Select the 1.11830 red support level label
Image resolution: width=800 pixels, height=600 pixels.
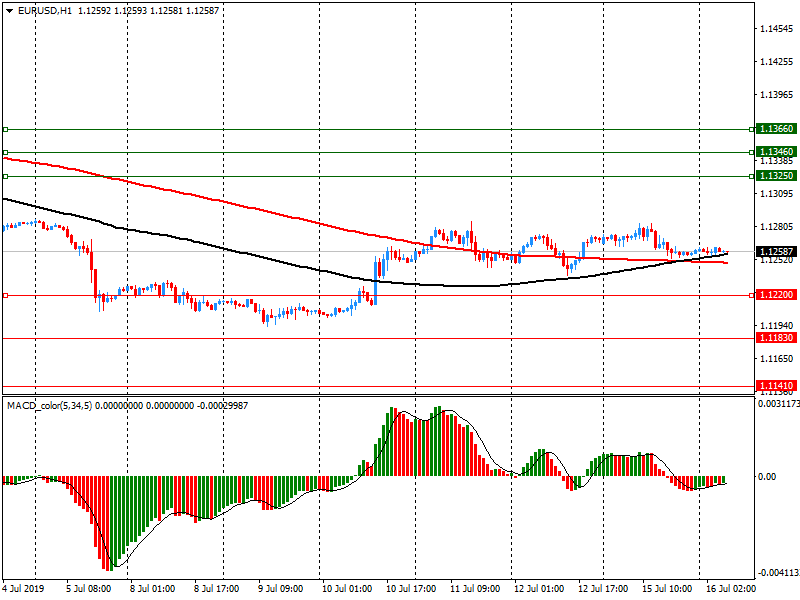click(x=777, y=338)
